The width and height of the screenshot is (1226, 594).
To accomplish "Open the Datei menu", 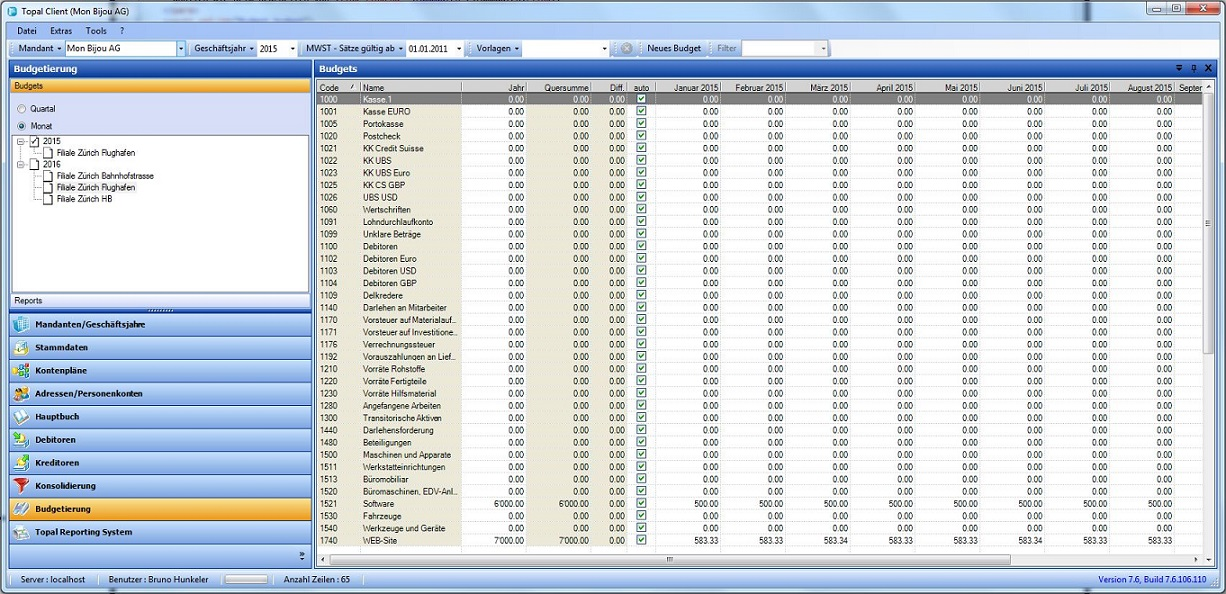I will click(x=27, y=31).
